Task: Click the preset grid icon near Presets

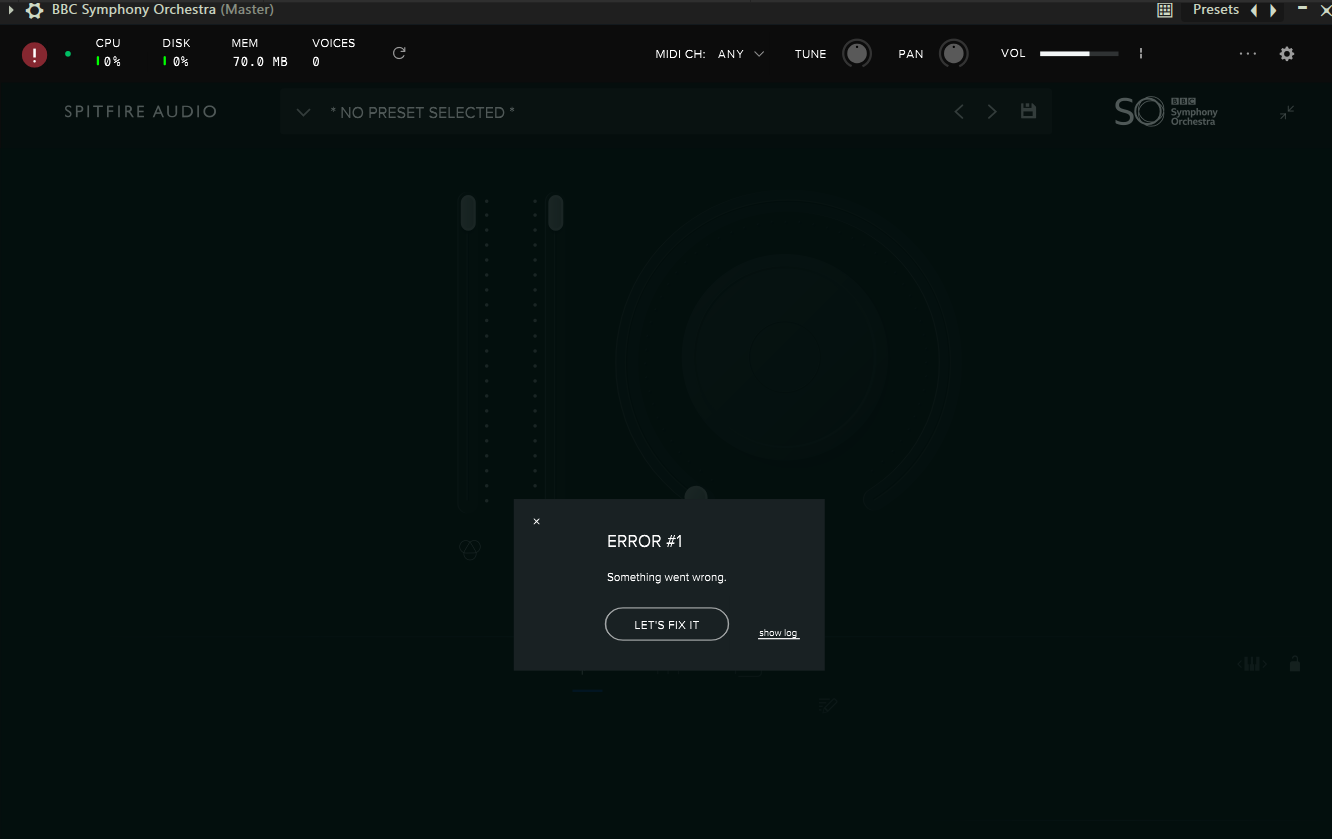Action: (x=1165, y=10)
